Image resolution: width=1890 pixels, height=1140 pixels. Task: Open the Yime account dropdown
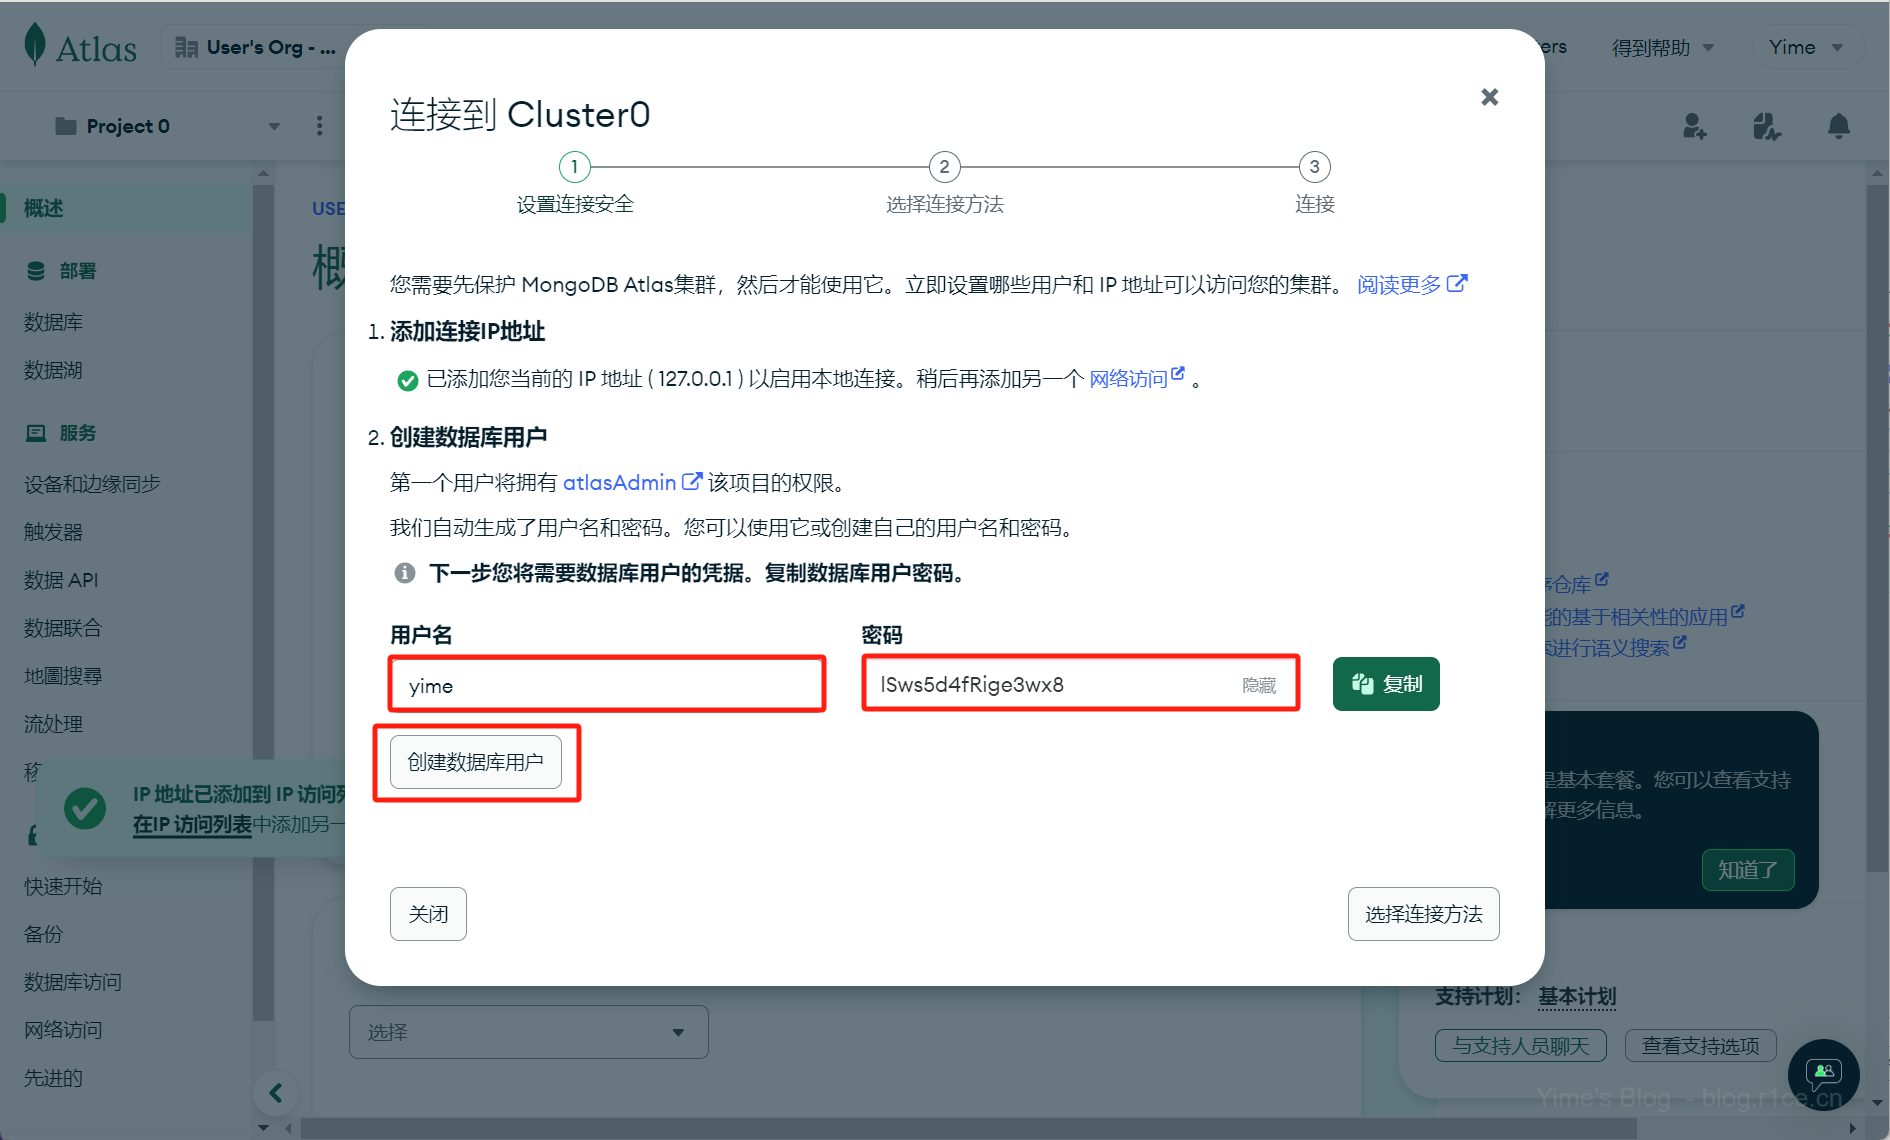pos(1805,47)
